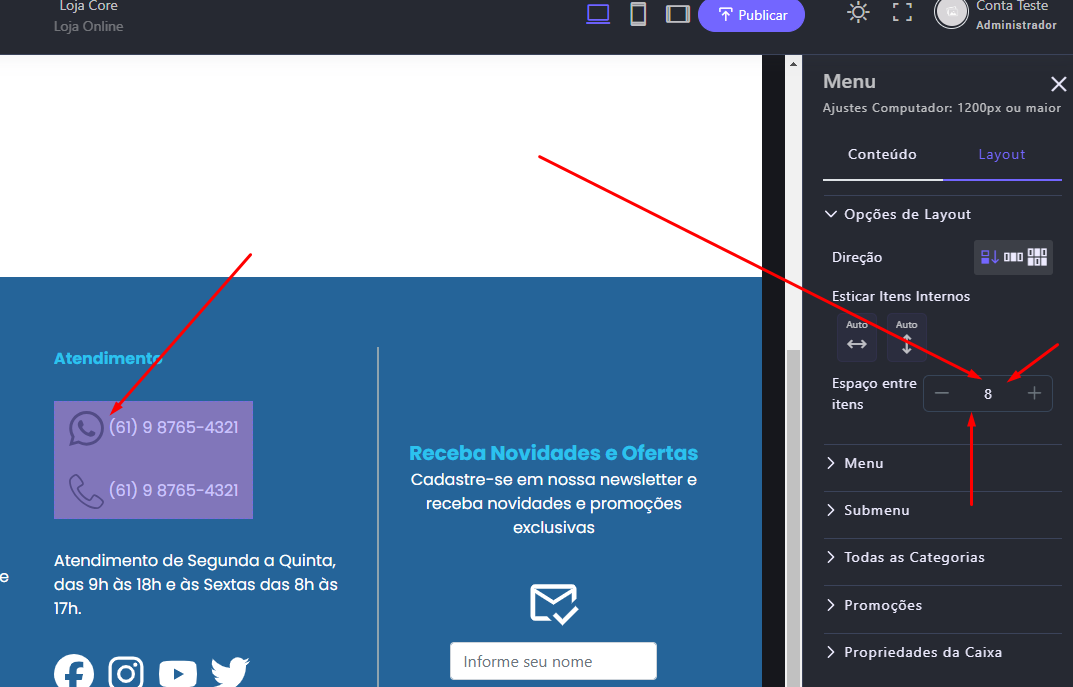Toggle light theme sun icon
The image size is (1073, 687).
click(x=858, y=13)
